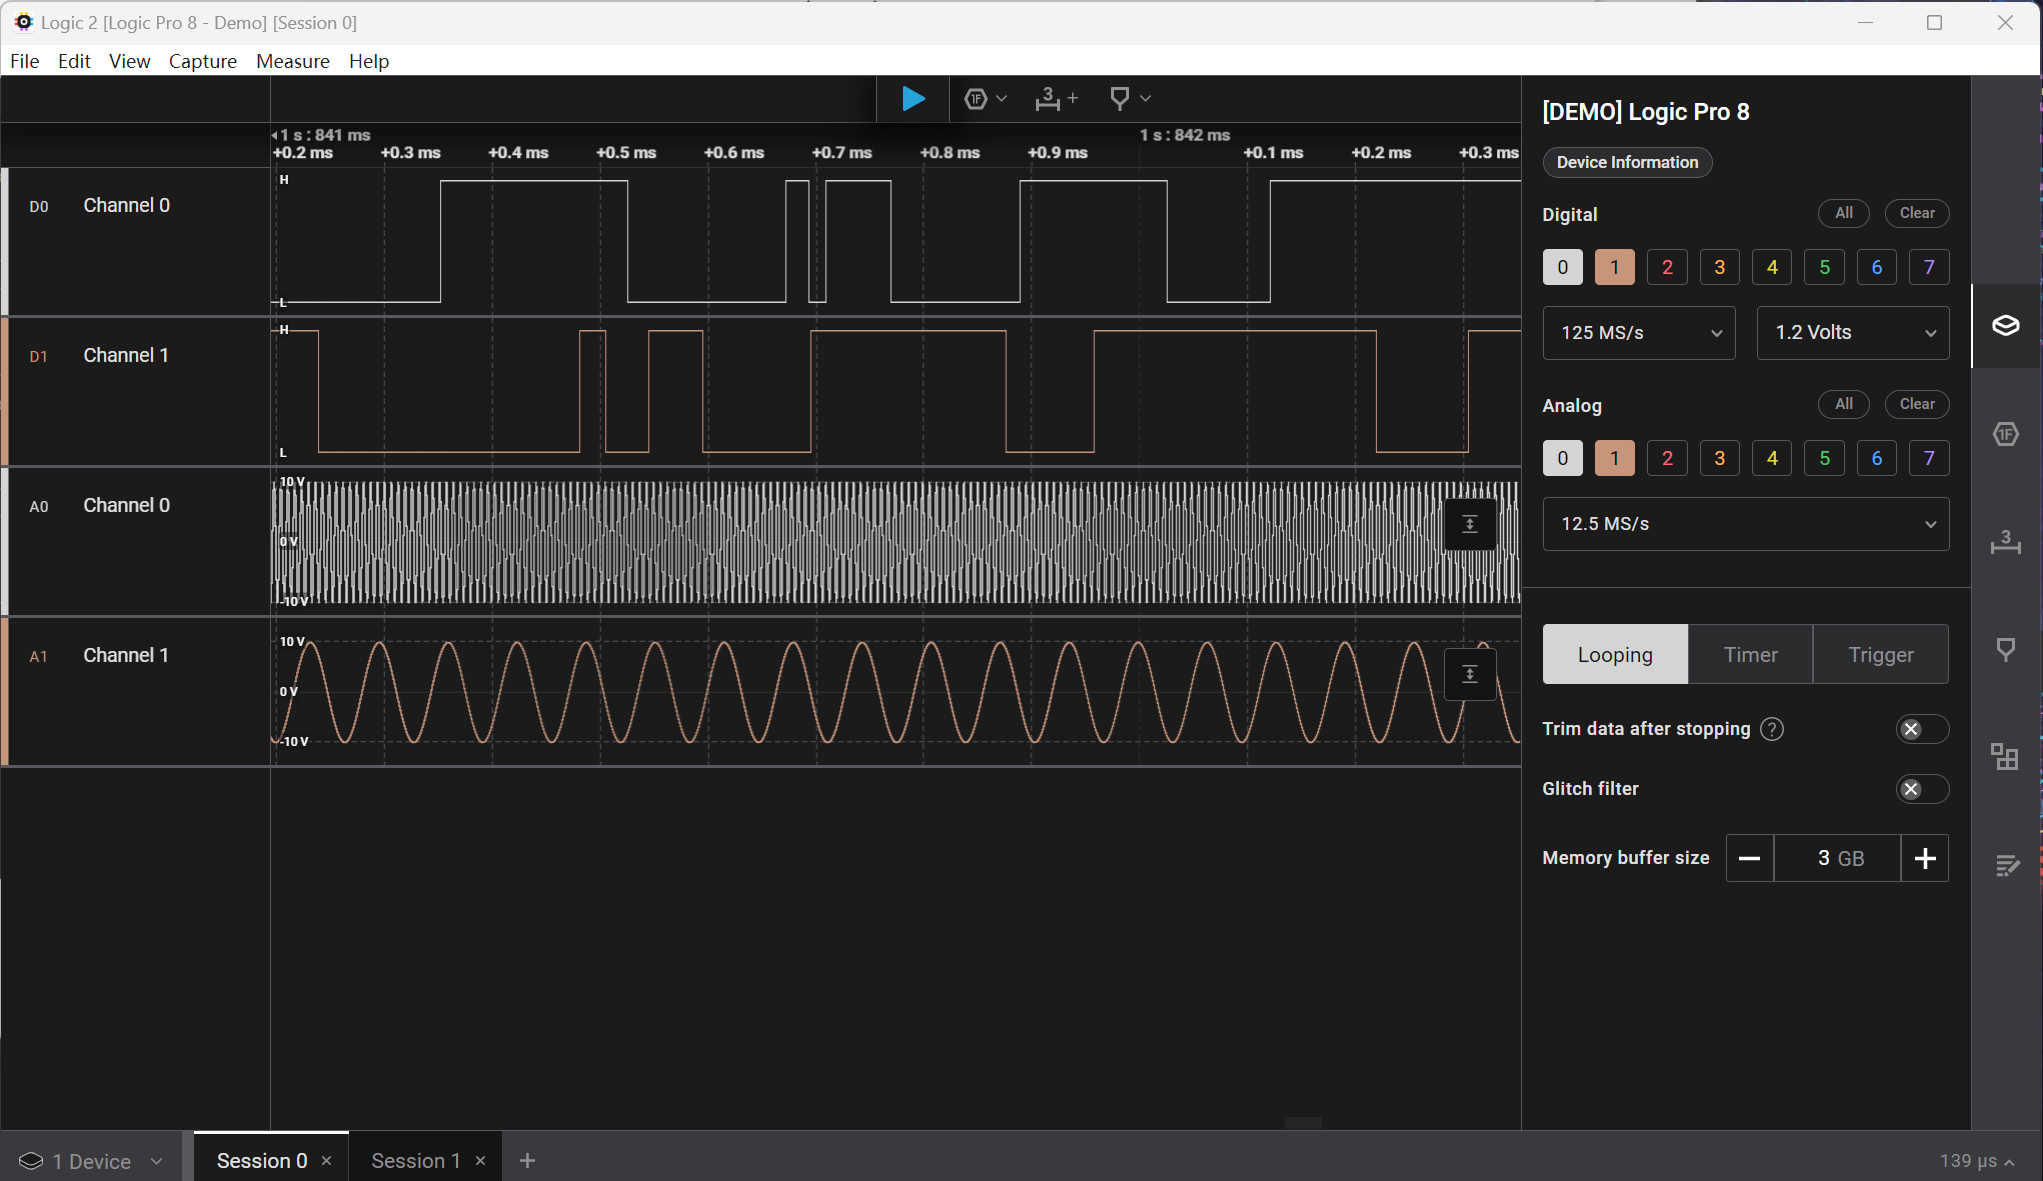This screenshot has height=1181, width=2043.
Task: Open the 125 MS/s digital sample rate dropdown
Action: coord(1639,333)
